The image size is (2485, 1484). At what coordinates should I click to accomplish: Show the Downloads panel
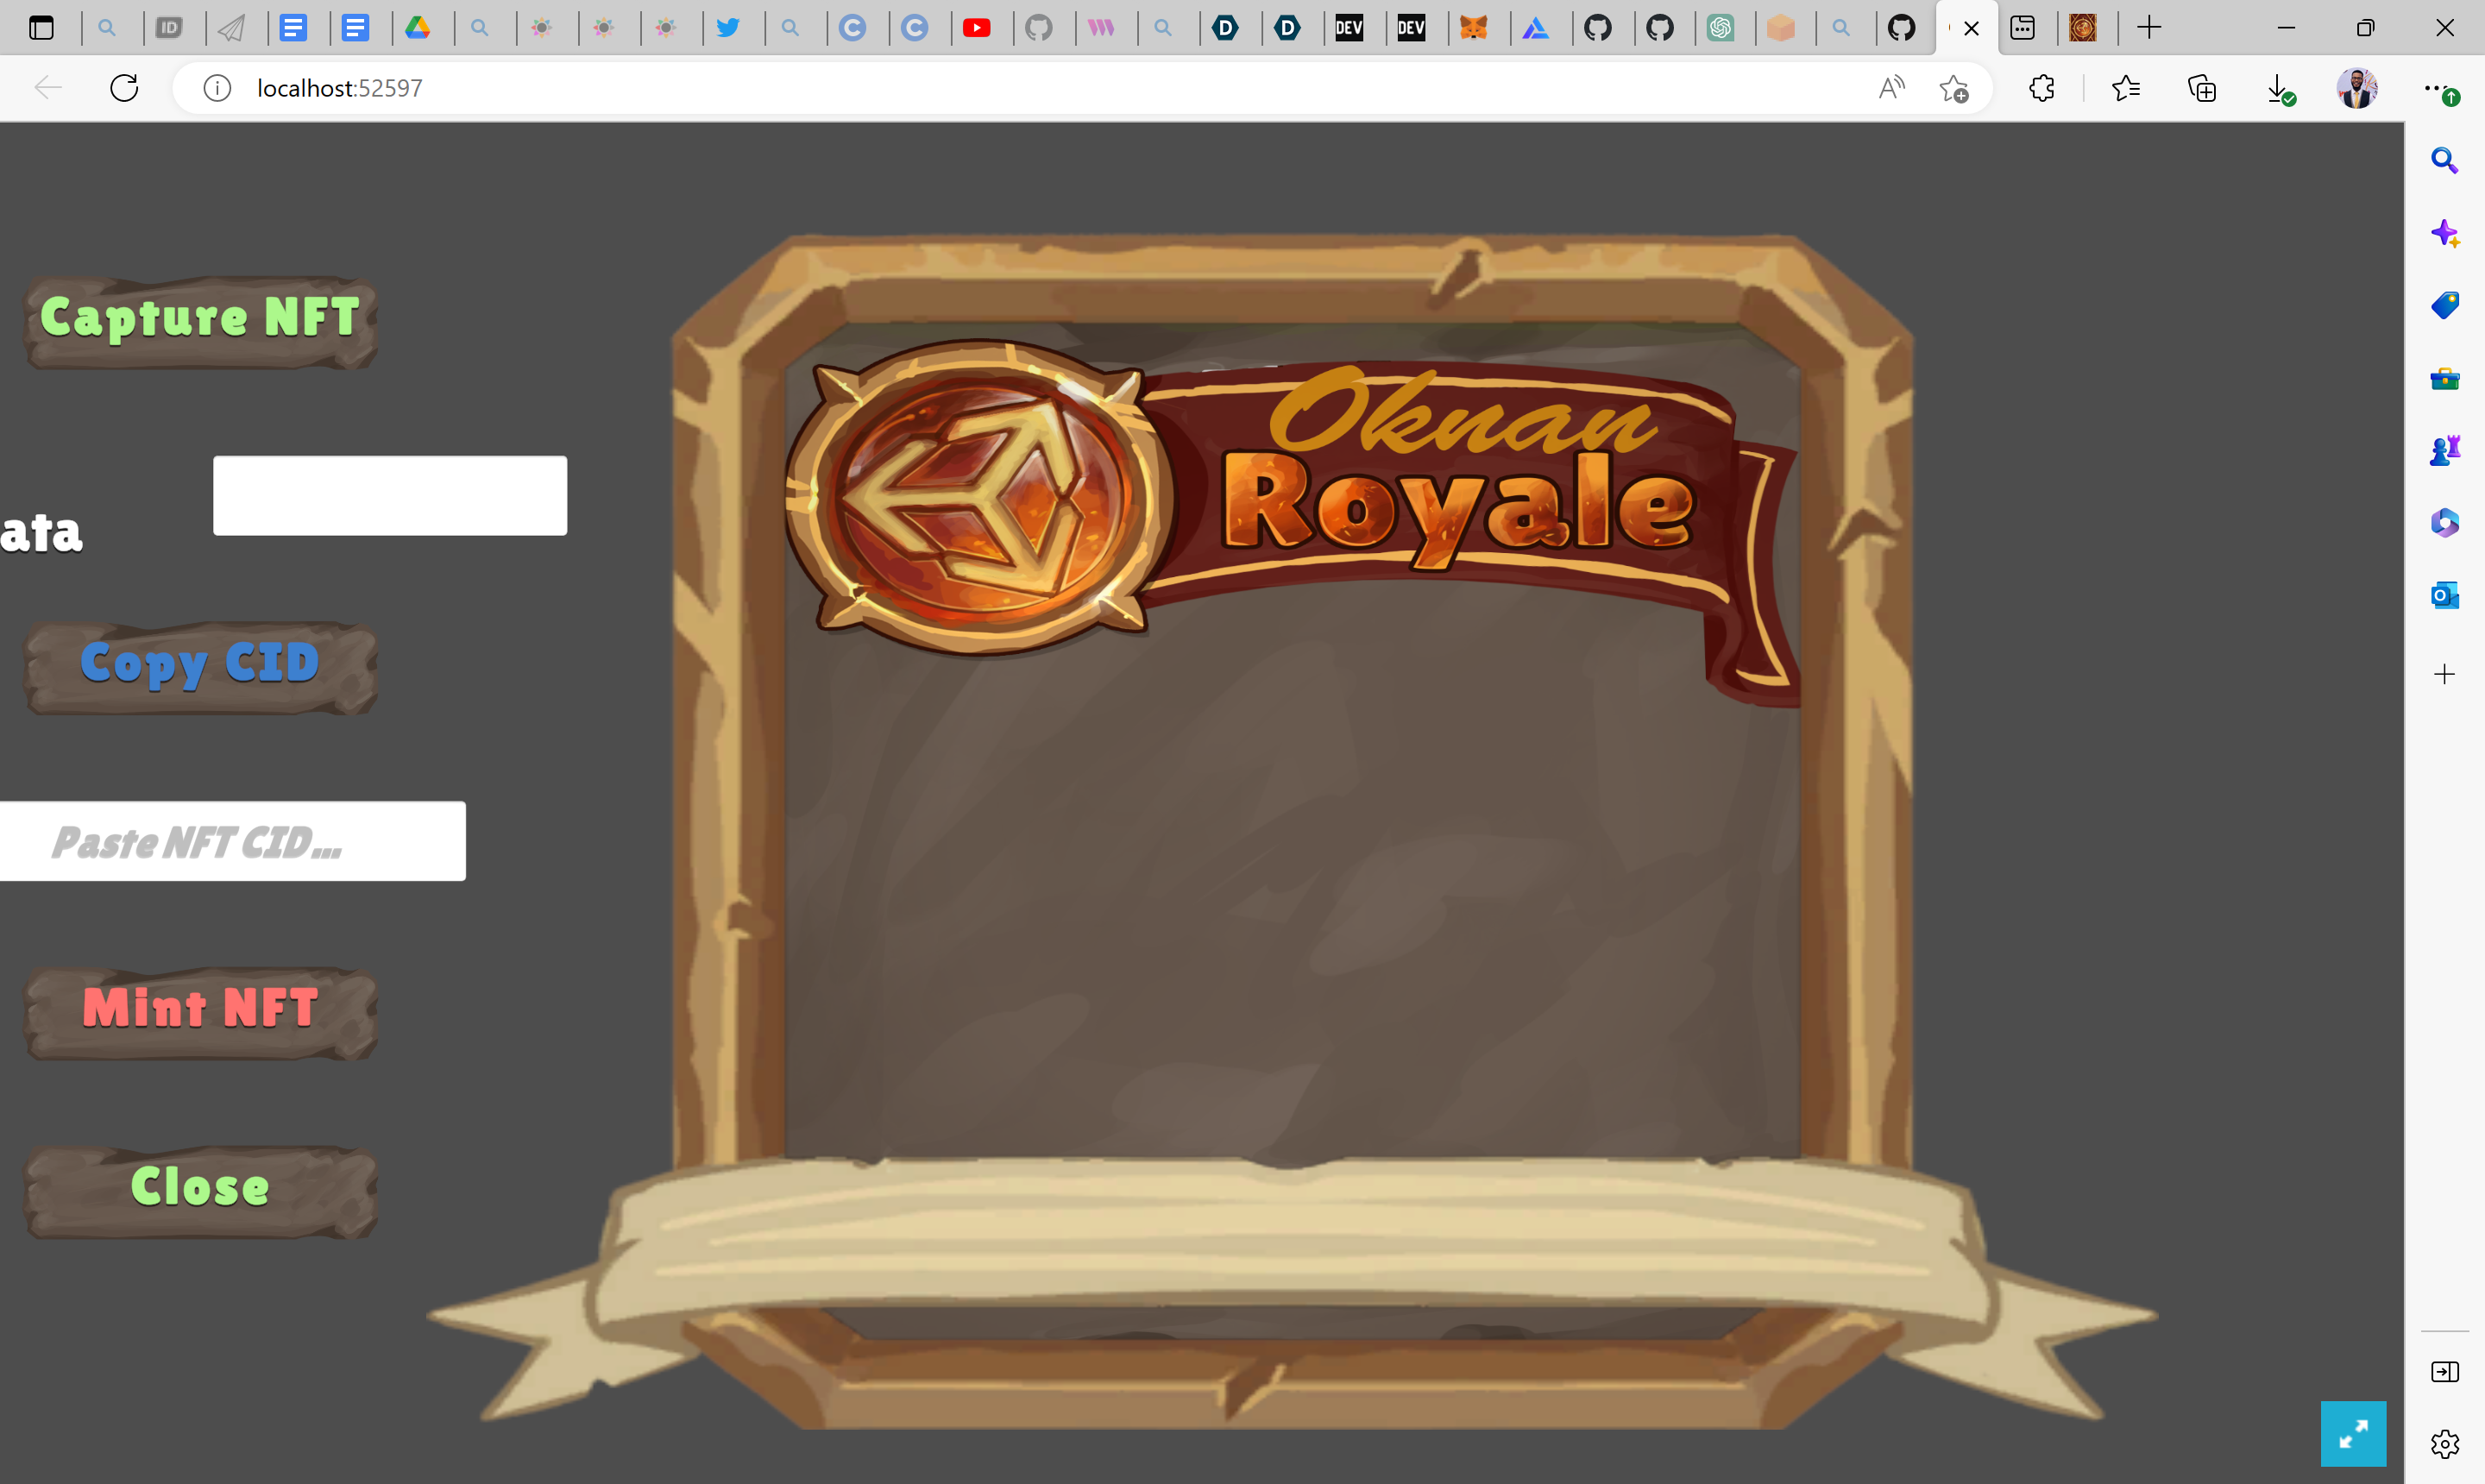pyautogui.click(x=2278, y=88)
